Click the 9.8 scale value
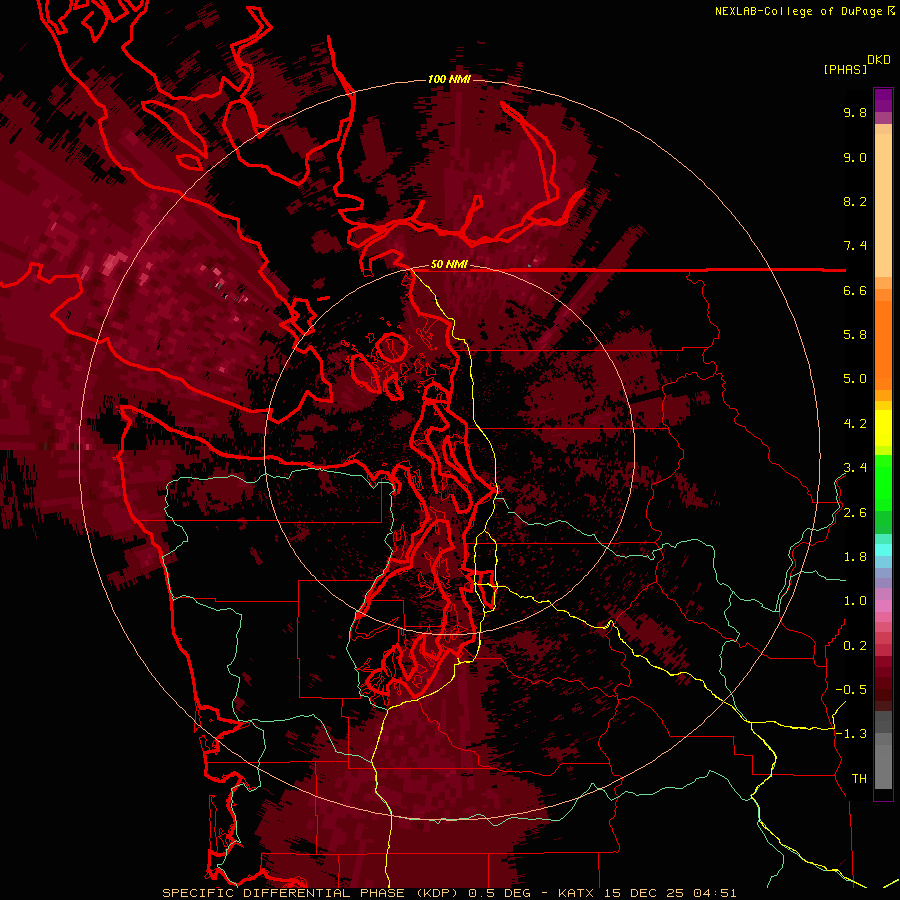Screen dimensions: 900x900 click(x=855, y=112)
